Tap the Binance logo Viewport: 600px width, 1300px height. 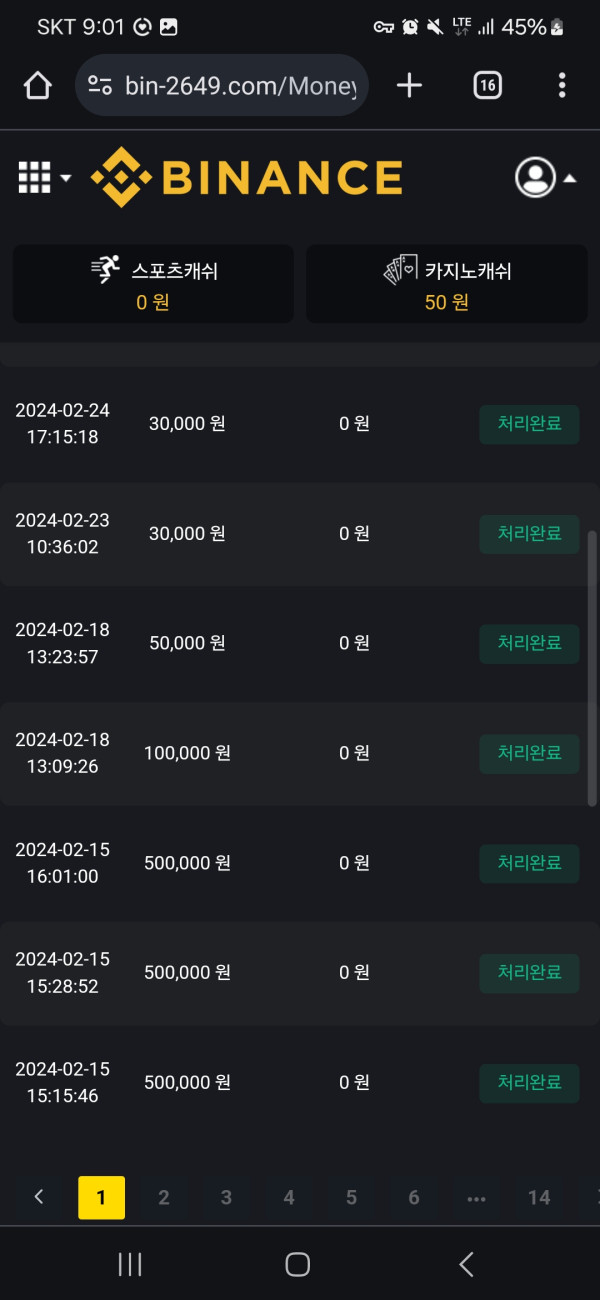click(247, 178)
